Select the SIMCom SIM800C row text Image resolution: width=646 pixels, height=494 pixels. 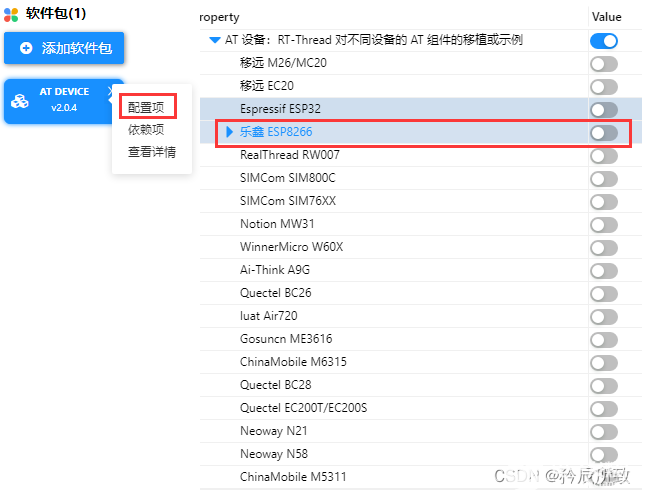288,178
